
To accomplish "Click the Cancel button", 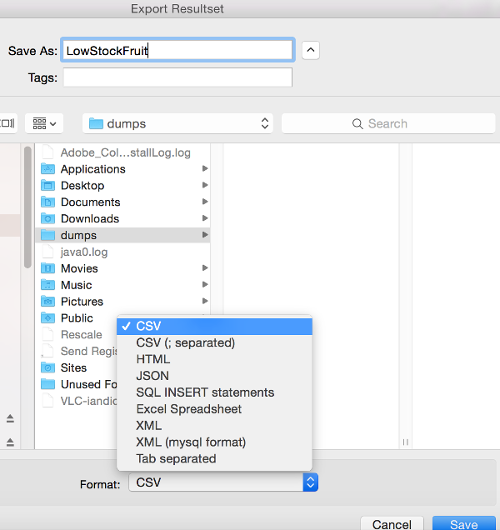I will 392,524.
